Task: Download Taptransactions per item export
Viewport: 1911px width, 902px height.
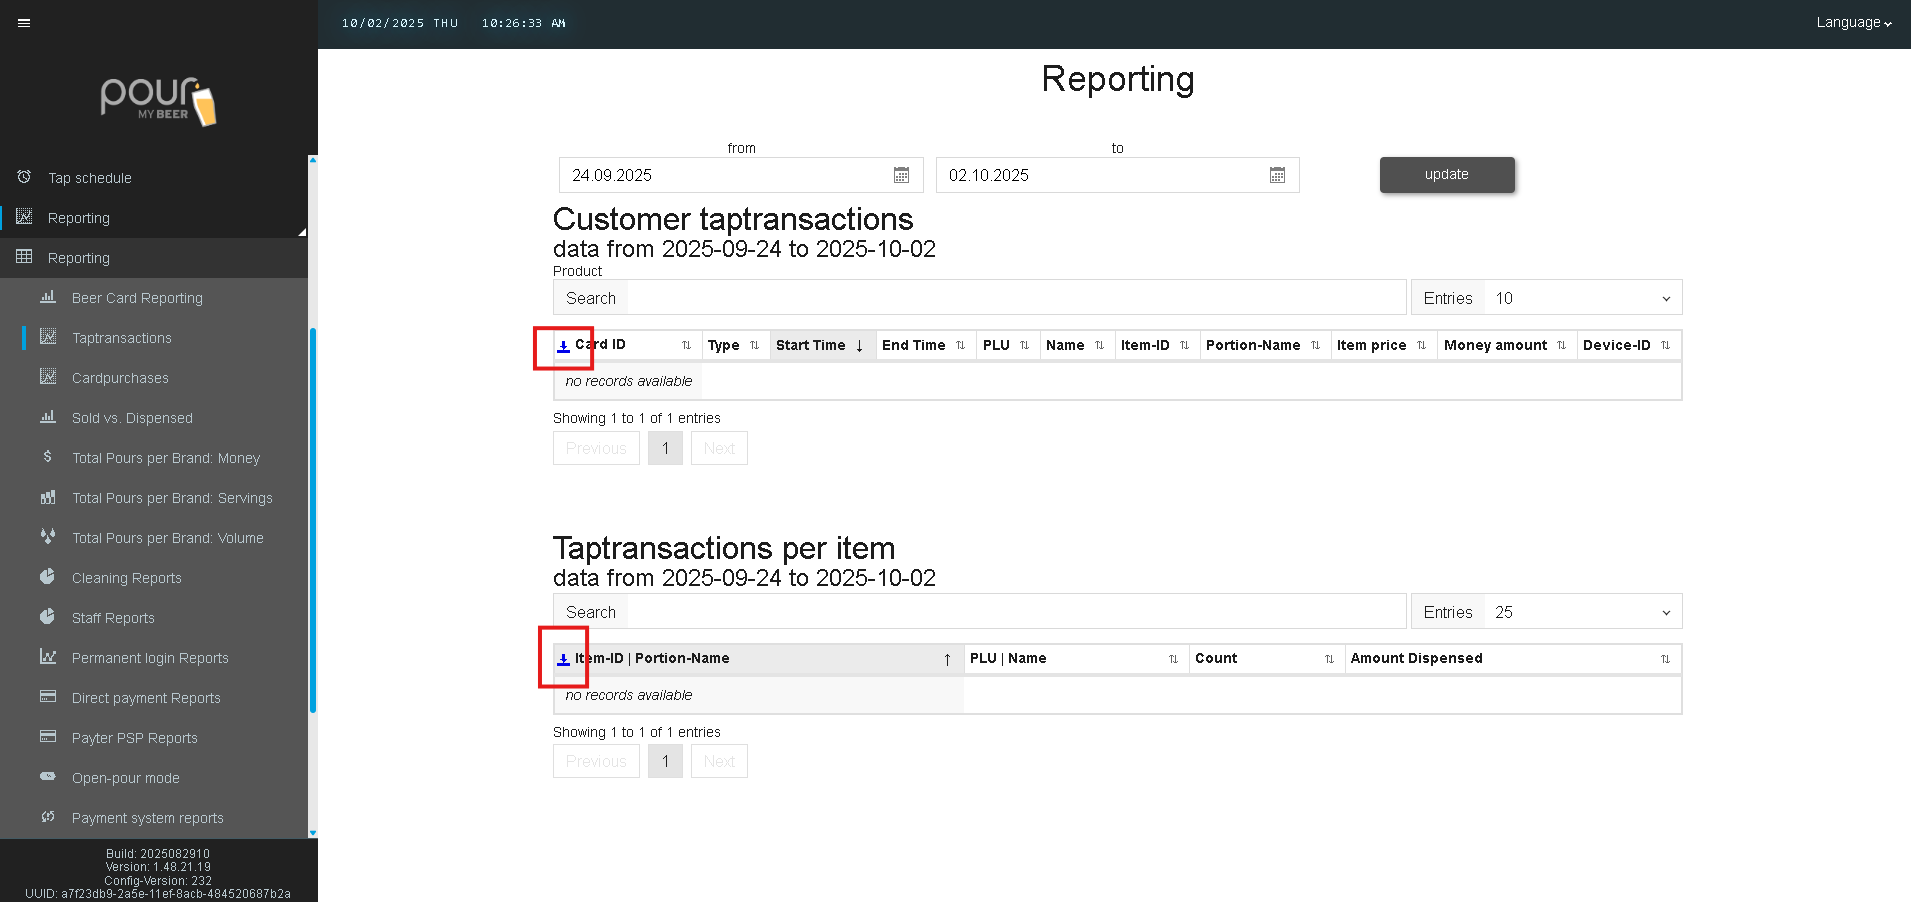Action: click(563, 659)
